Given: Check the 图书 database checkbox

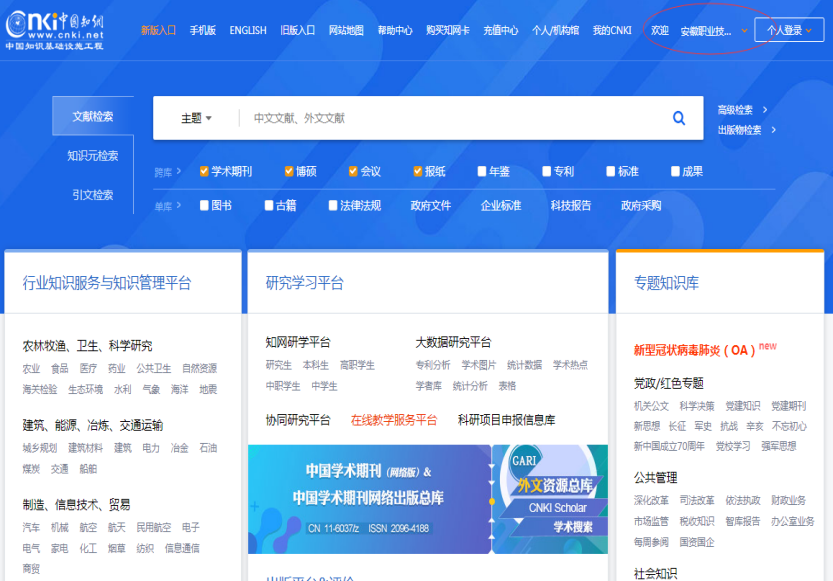Looking at the screenshot, I should [204, 205].
